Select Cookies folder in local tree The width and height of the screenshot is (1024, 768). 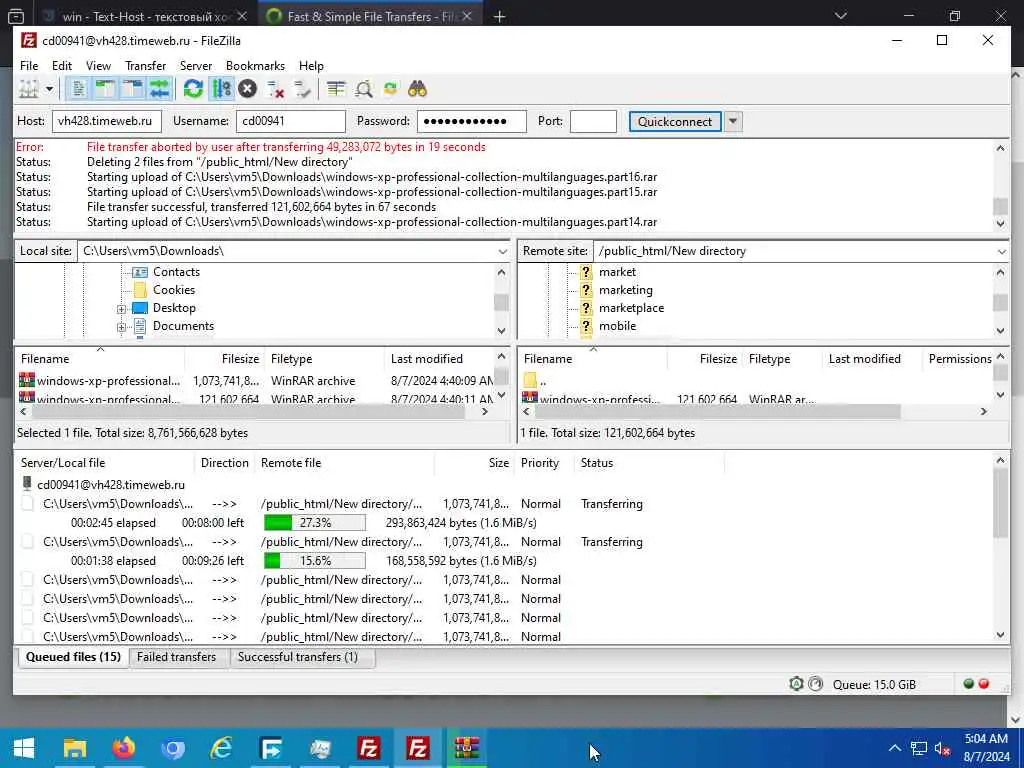(174, 290)
